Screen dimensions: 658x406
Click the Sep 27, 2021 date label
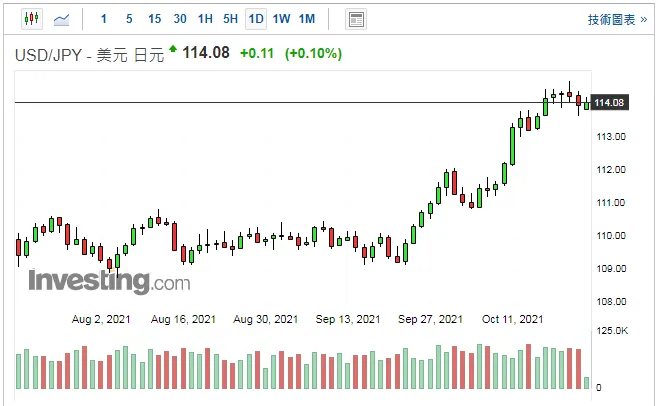click(x=430, y=320)
